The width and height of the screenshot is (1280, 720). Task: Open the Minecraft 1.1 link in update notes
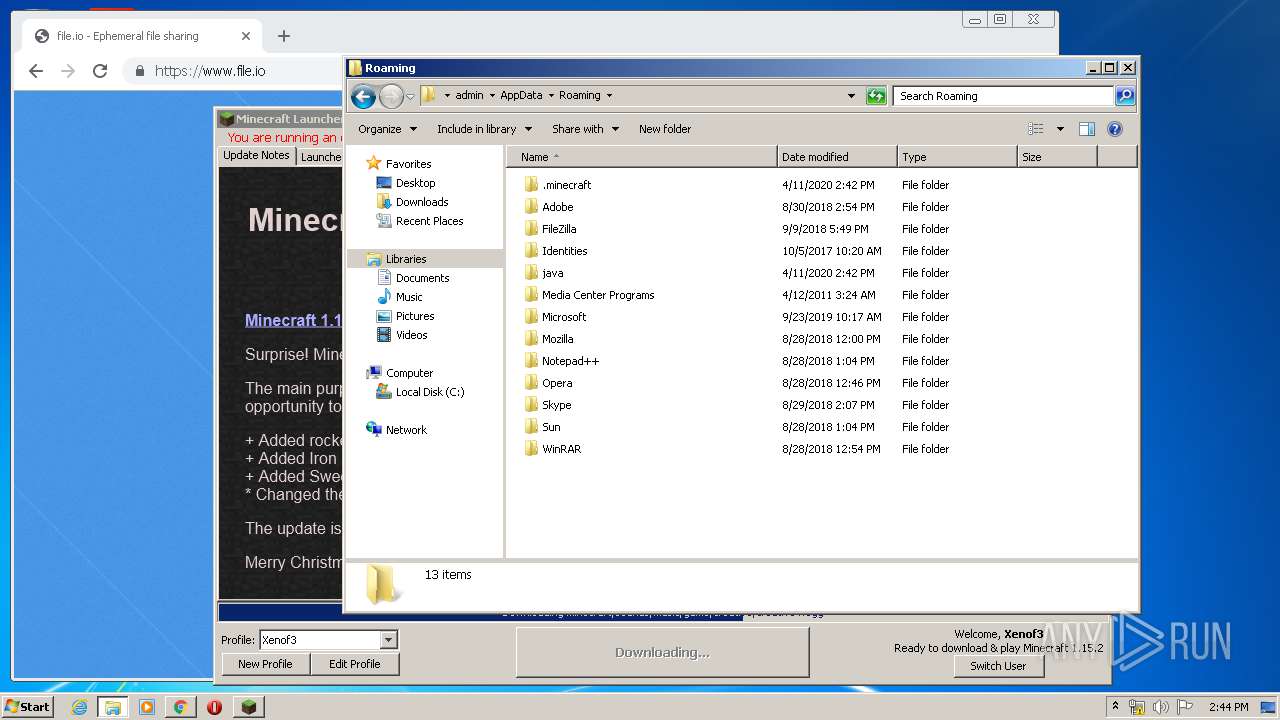pyautogui.click(x=293, y=321)
